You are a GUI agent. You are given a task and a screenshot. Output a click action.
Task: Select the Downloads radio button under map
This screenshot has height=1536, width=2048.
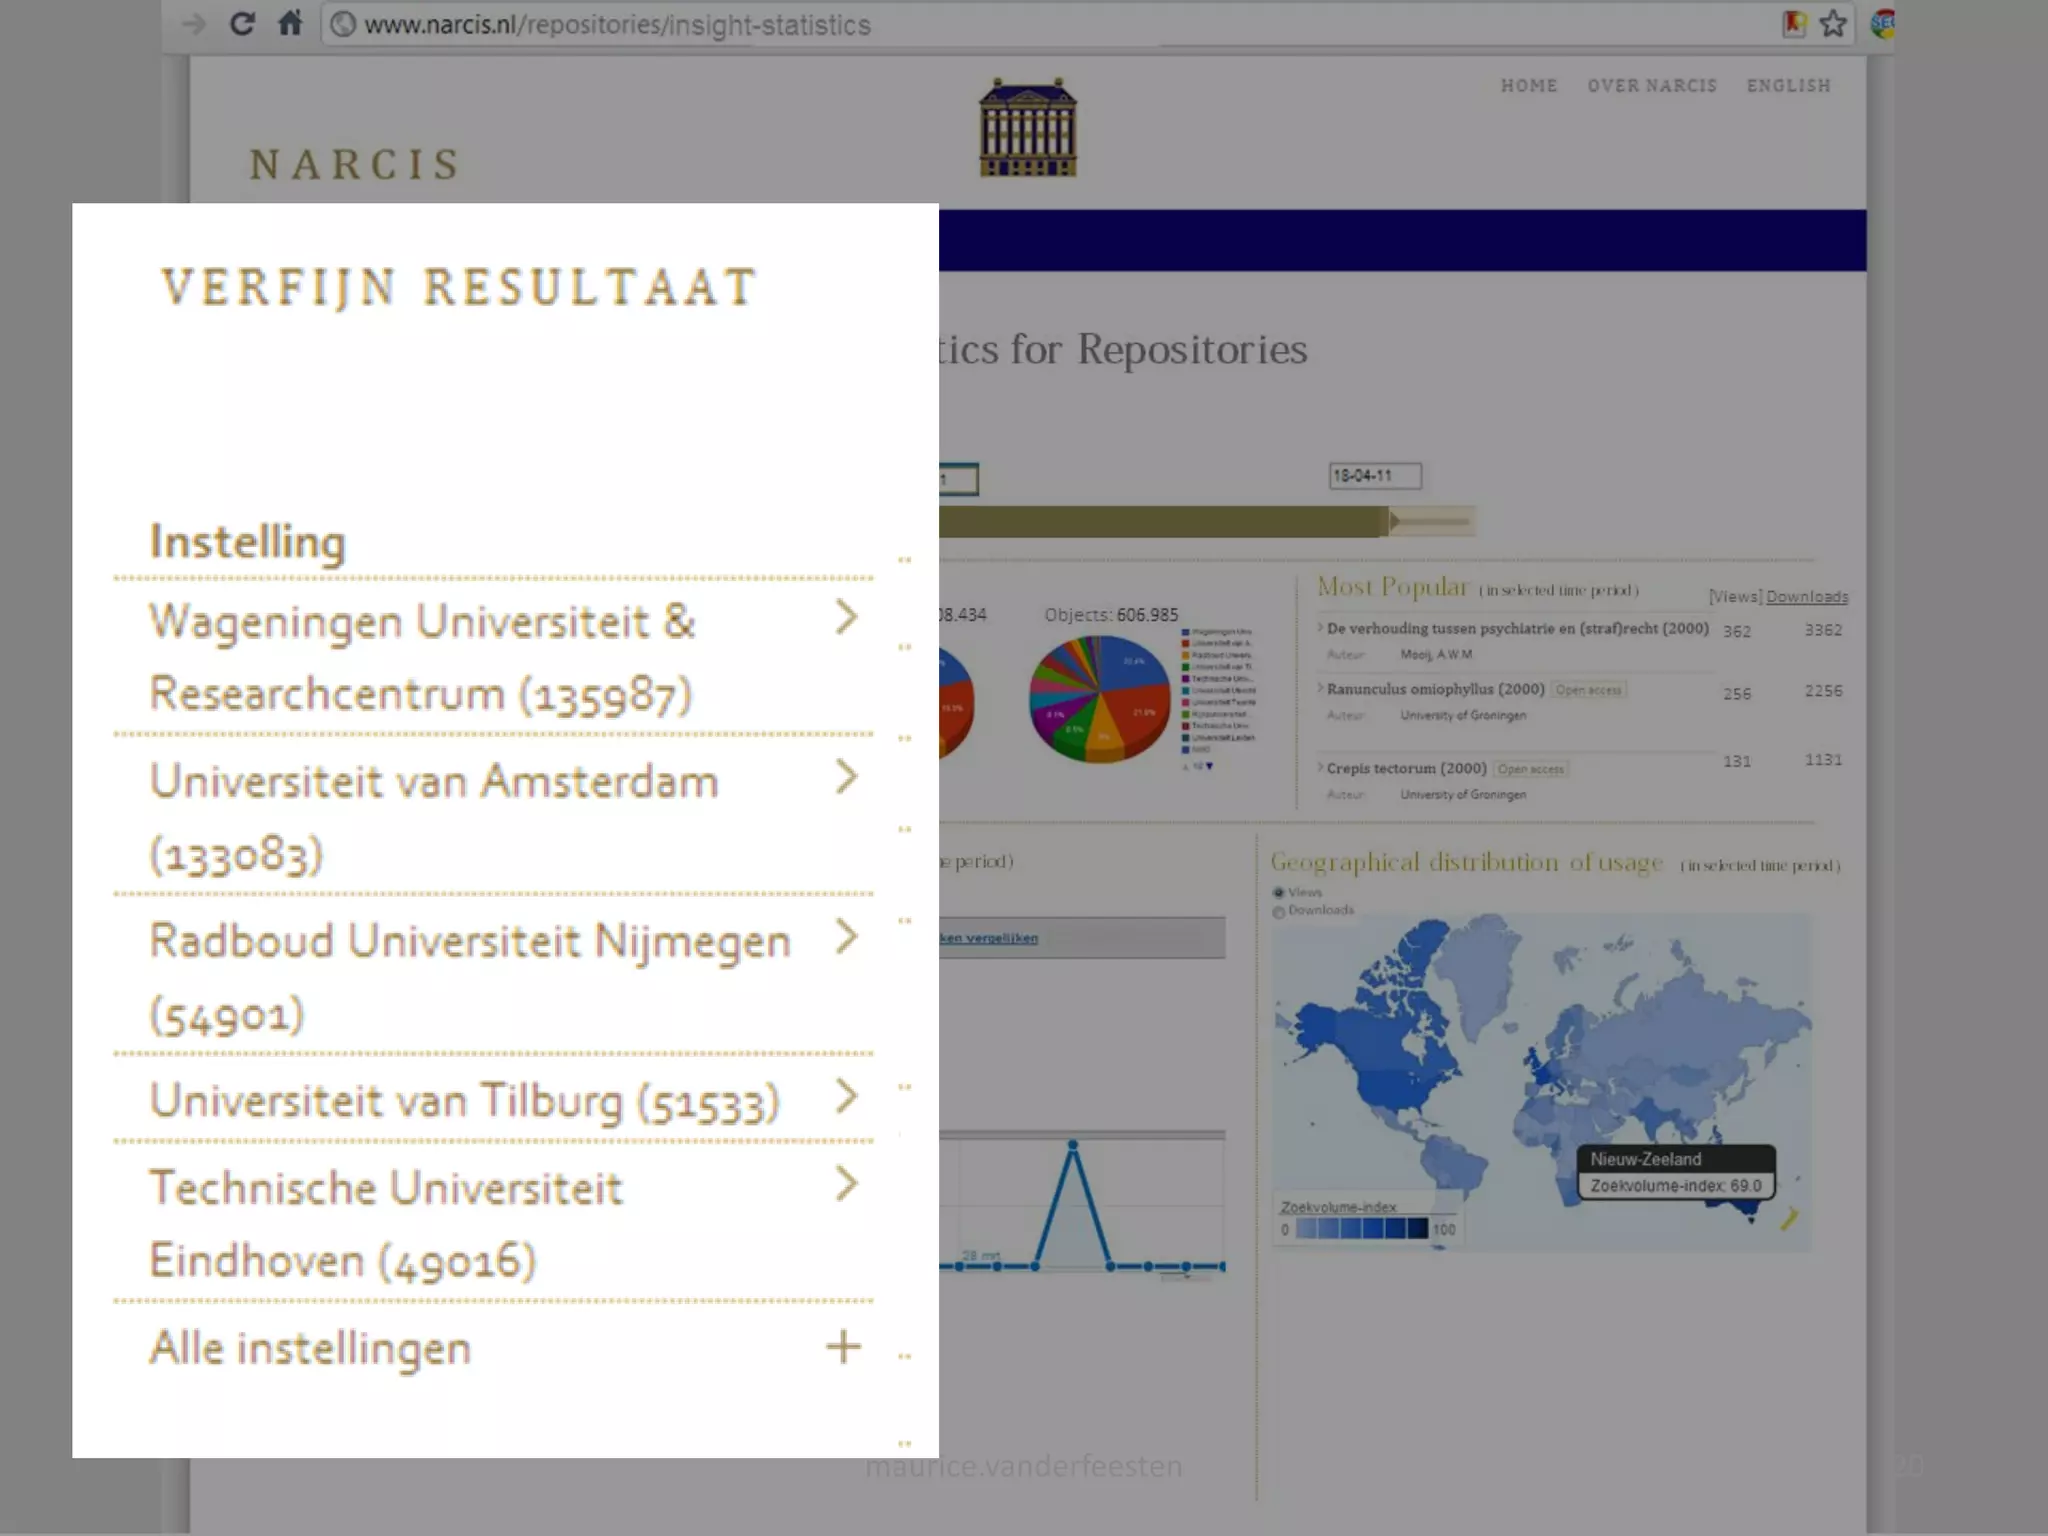click(1278, 911)
